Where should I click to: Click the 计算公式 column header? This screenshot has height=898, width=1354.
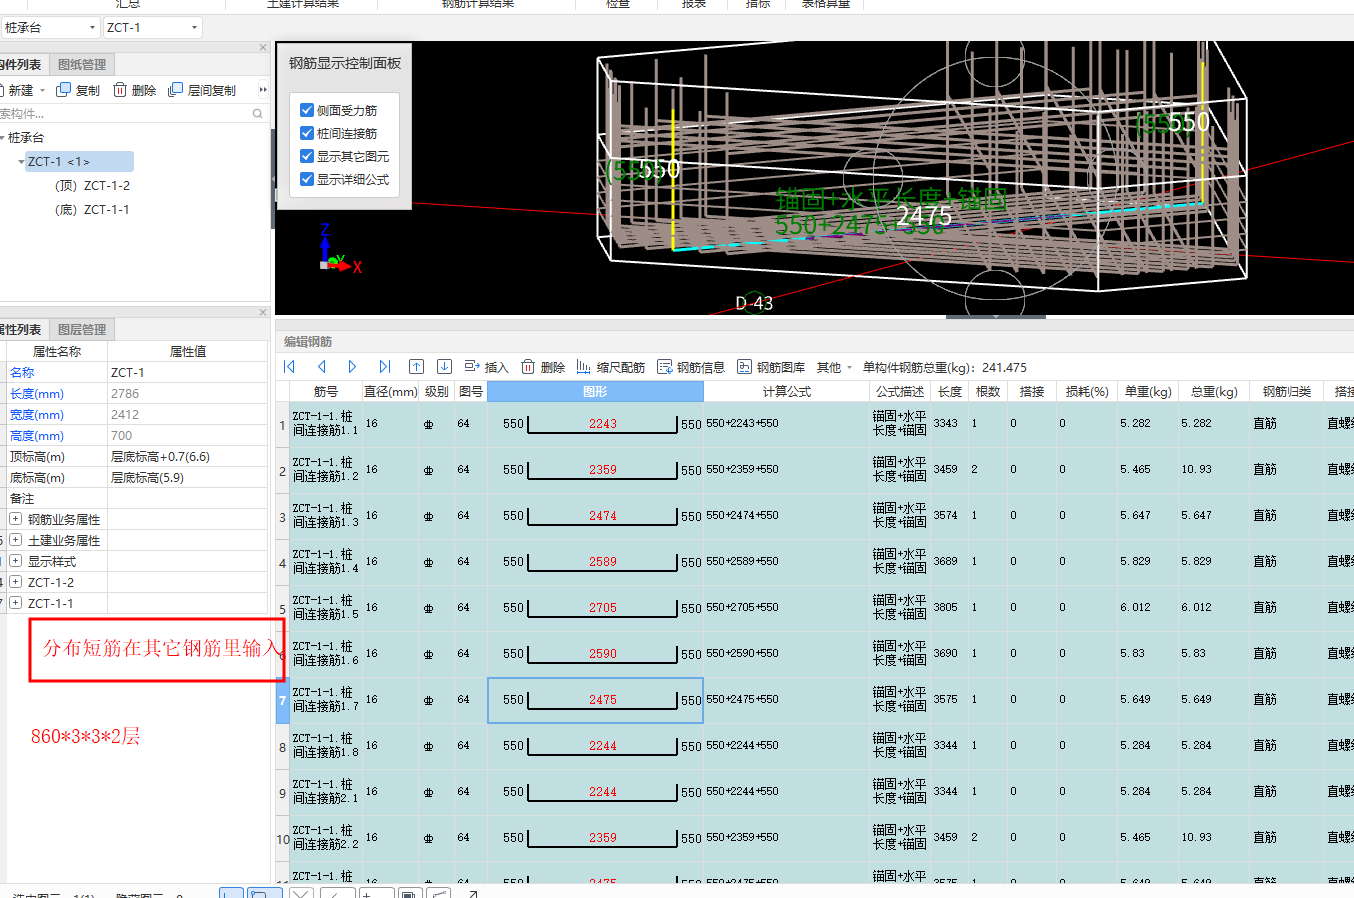(x=787, y=392)
